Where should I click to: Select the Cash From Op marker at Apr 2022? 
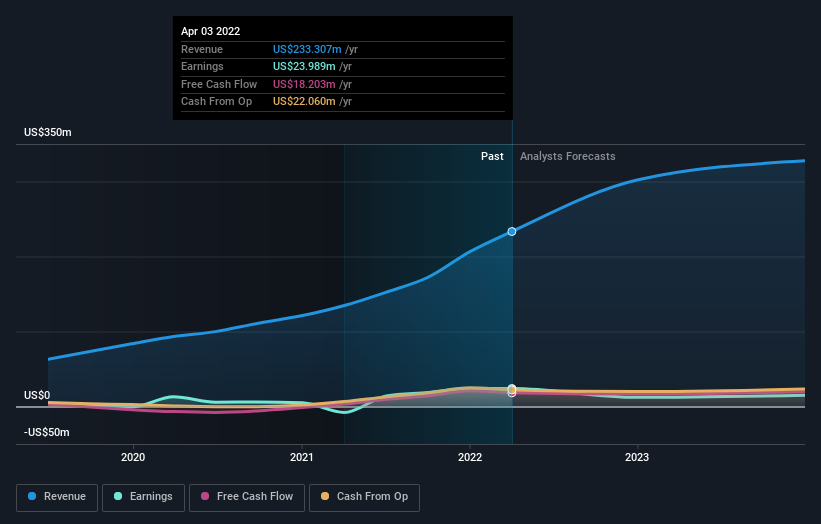512,390
